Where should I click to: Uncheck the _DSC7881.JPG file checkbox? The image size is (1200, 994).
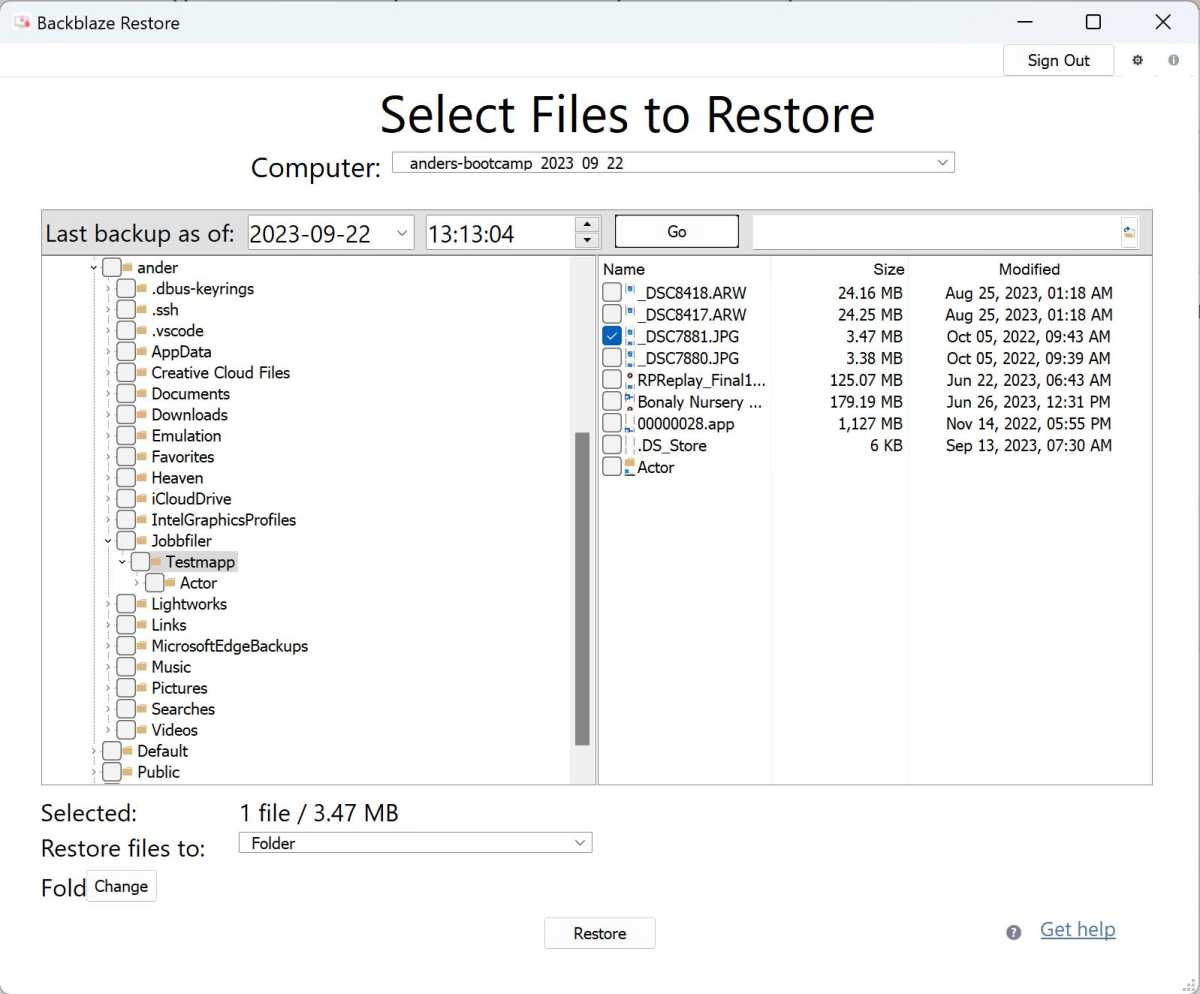pos(612,336)
